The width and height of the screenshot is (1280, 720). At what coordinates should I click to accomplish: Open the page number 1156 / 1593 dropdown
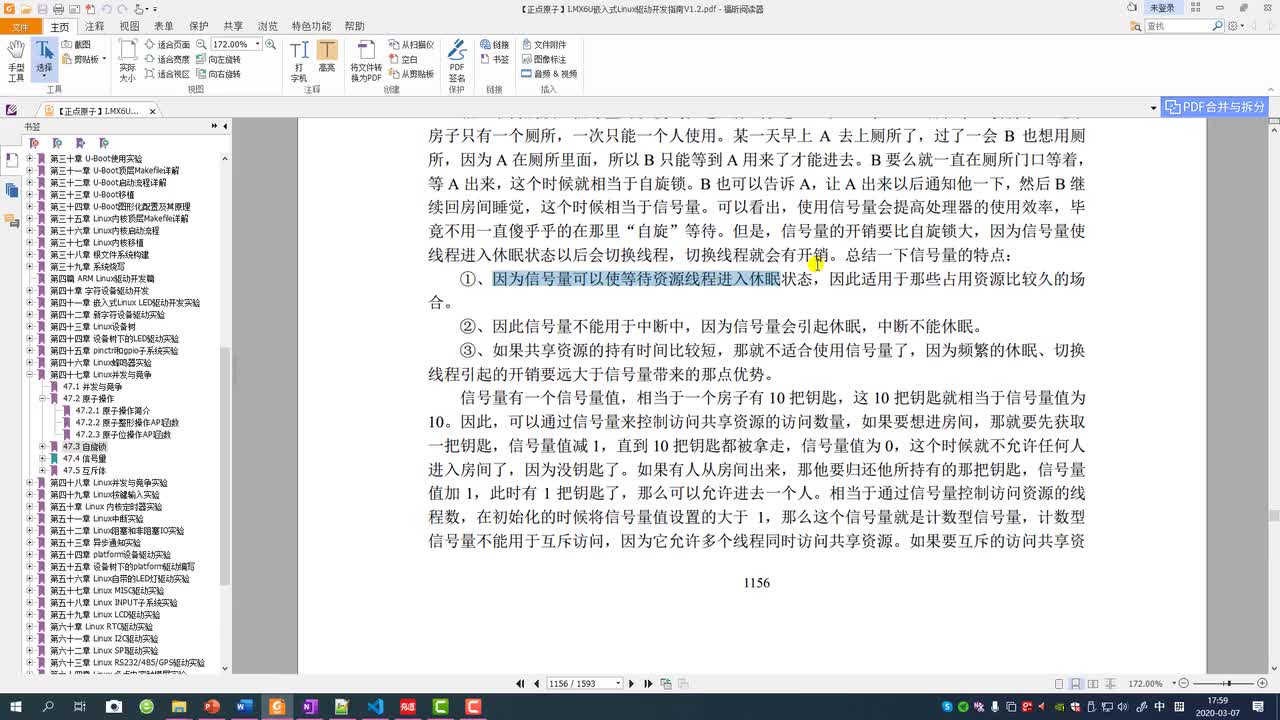pyautogui.click(x=617, y=683)
